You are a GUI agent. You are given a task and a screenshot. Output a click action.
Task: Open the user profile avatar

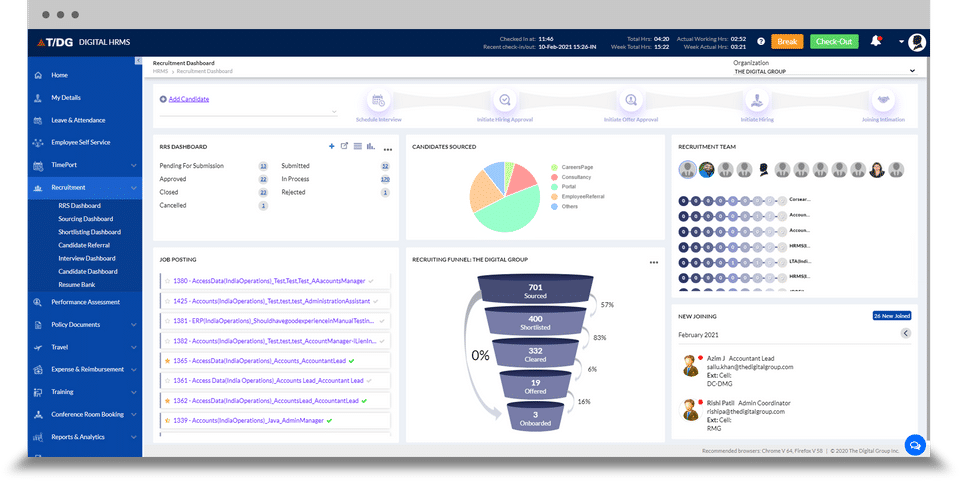click(x=917, y=42)
